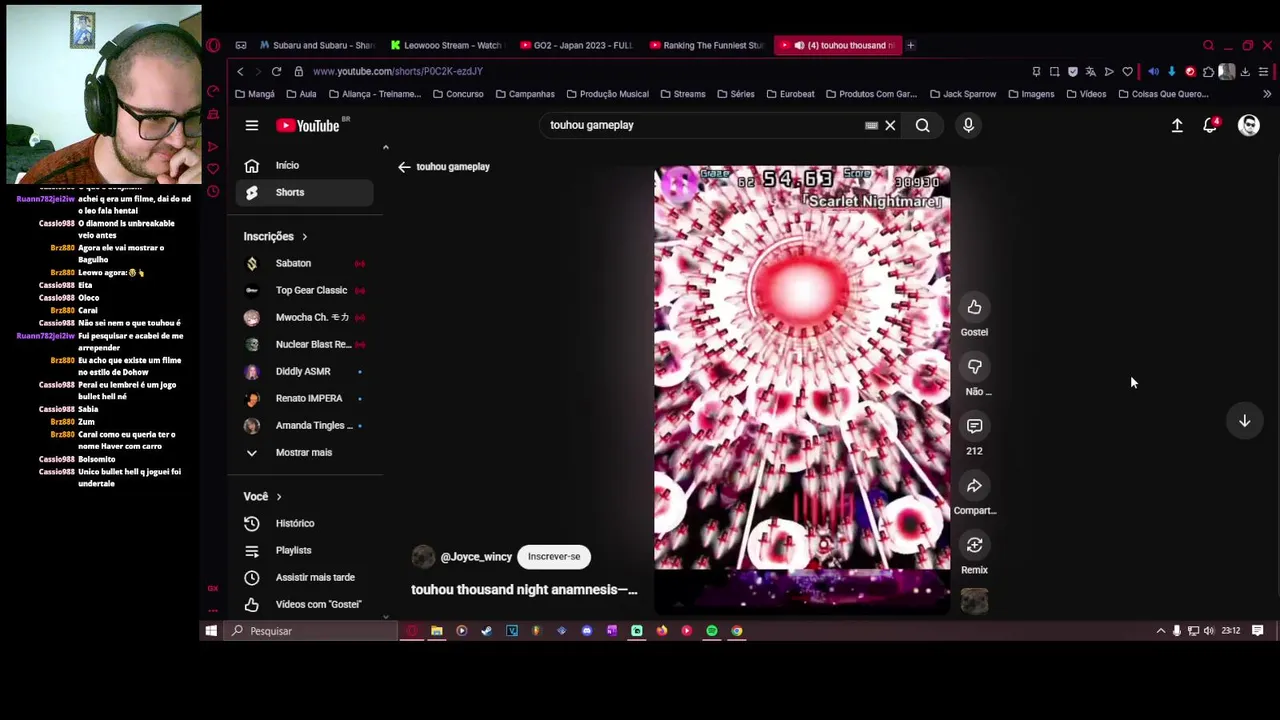Image resolution: width=1280 pixels, height=720 pixels.
Task: Open Top Gear Classic subscription
Action: [x=304, y=290]
